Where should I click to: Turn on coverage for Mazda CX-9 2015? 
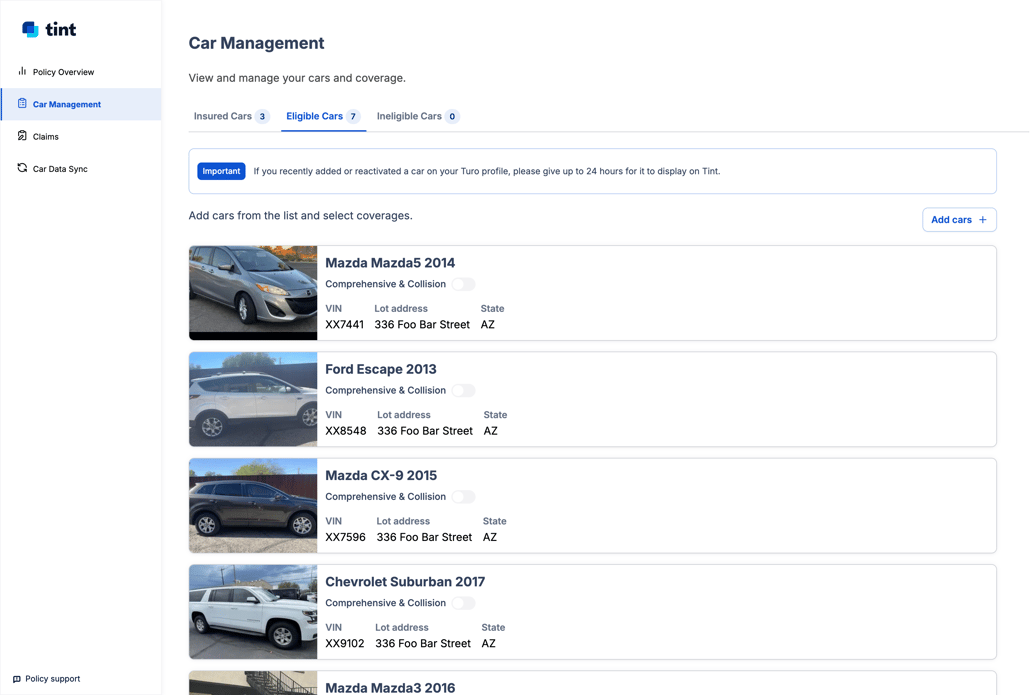point(463,497)
